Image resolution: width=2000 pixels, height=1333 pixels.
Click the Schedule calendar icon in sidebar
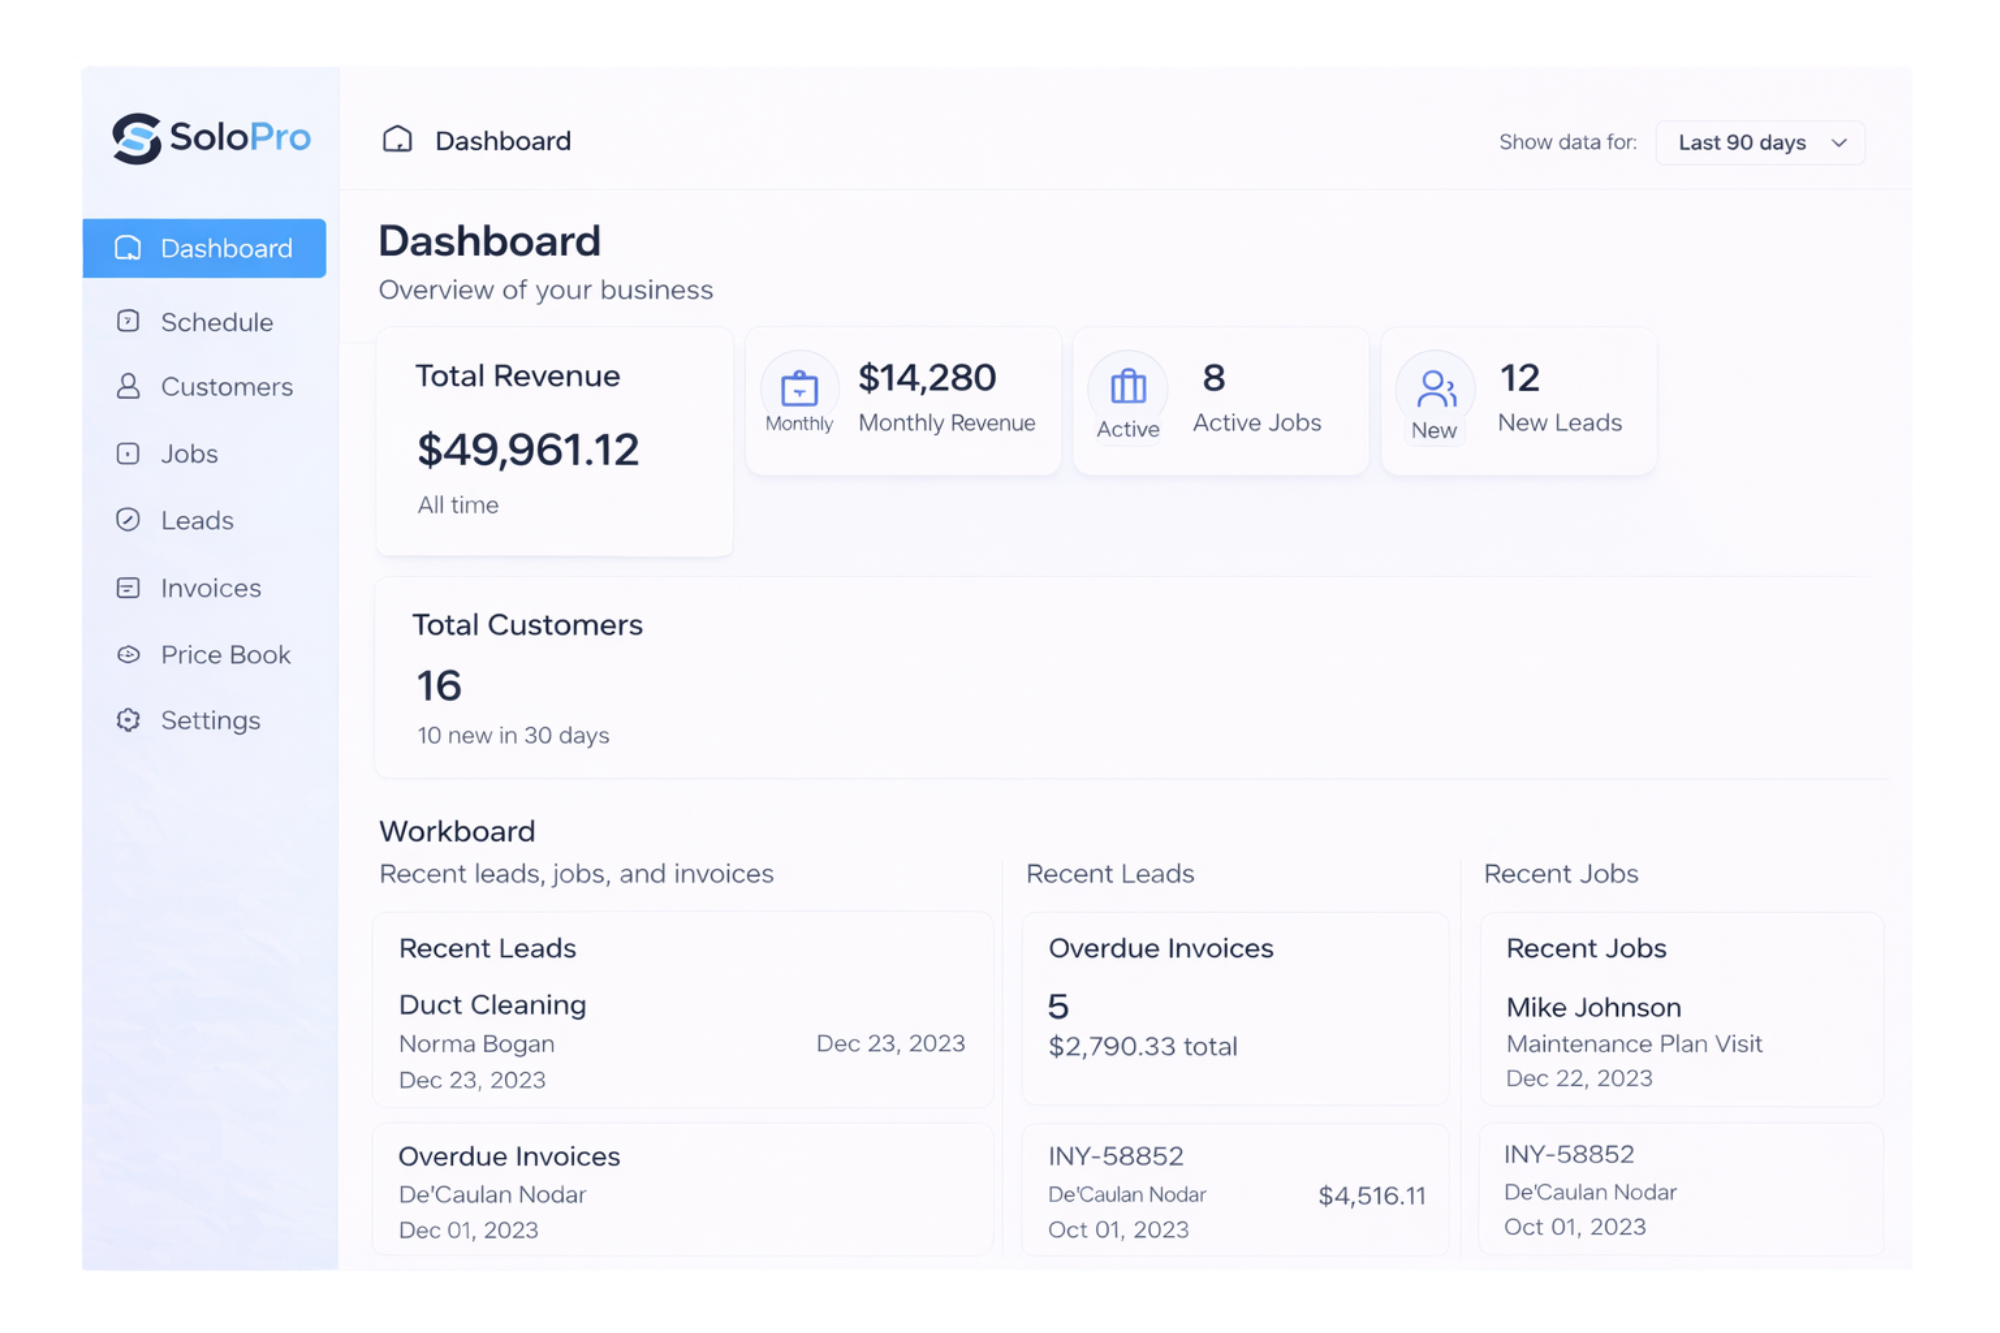(x=128, y=321)
